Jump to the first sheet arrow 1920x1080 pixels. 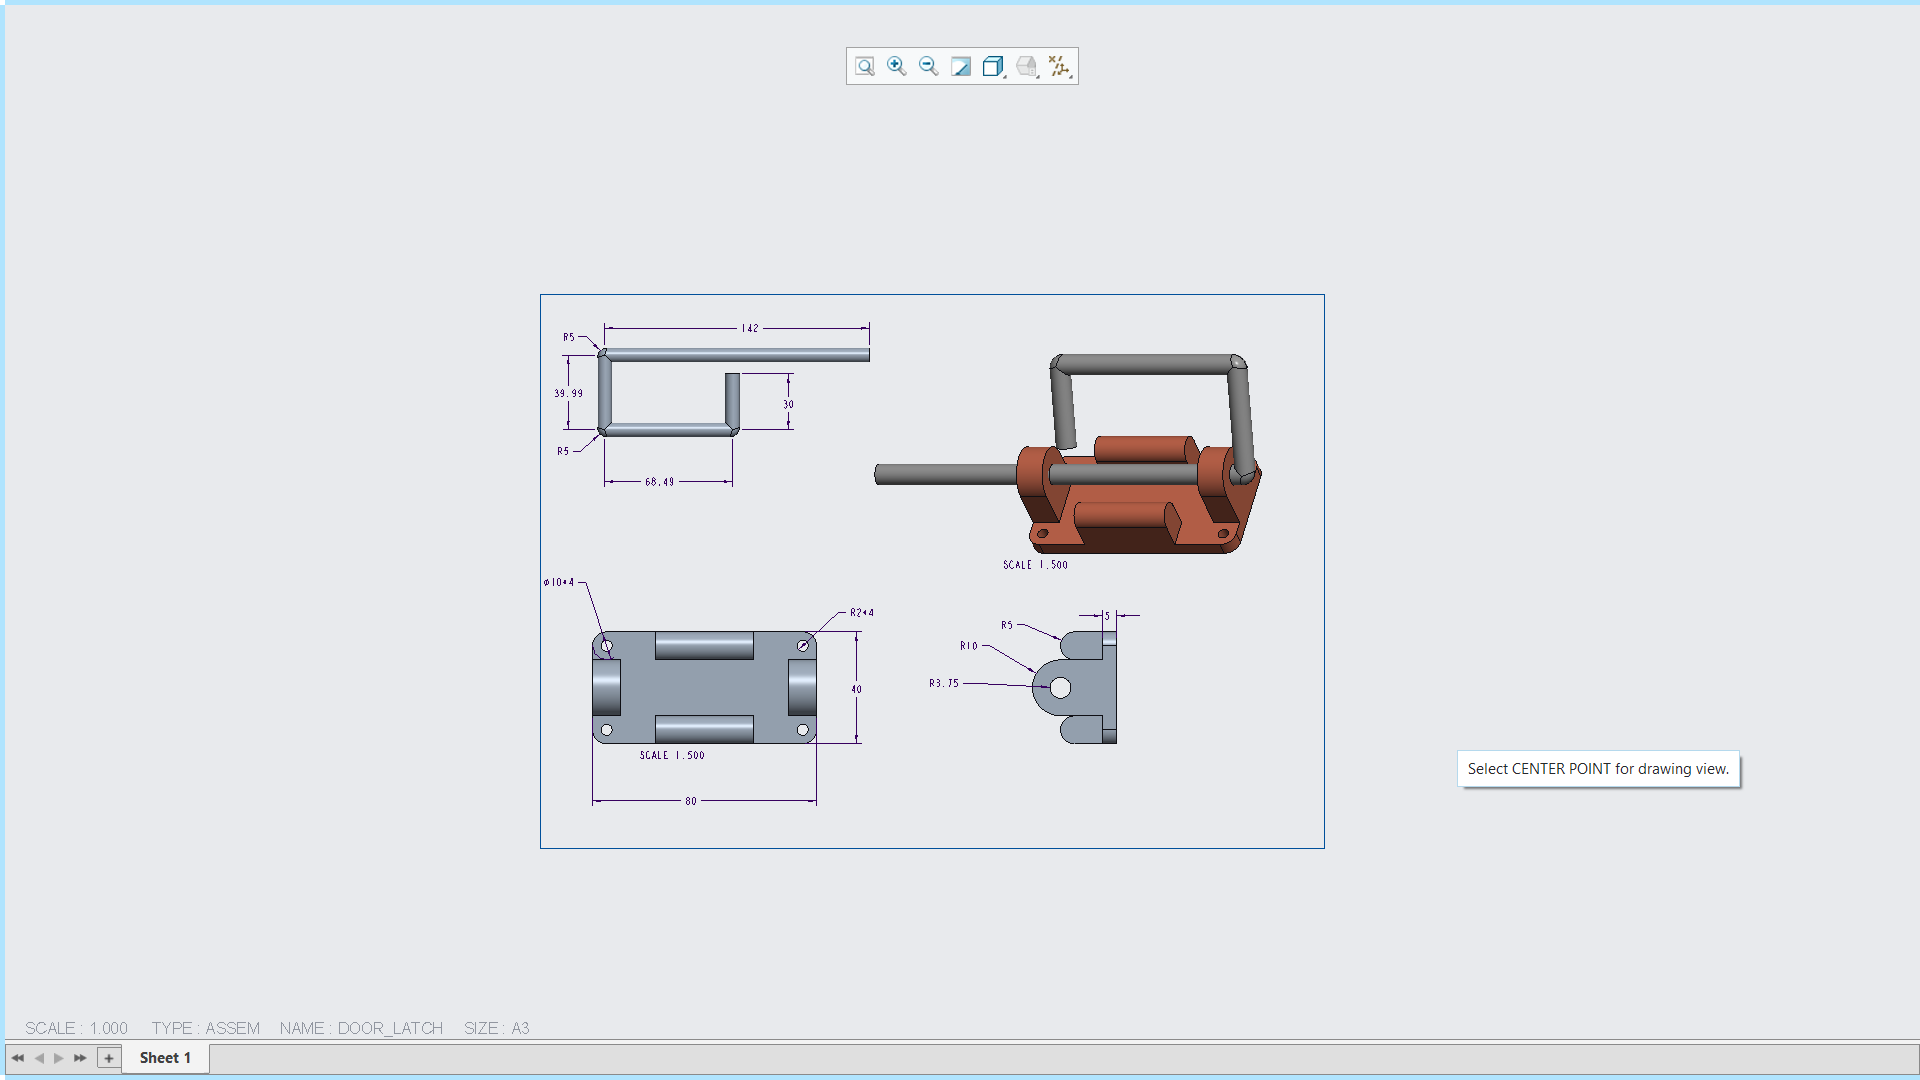pos(18,1058)
